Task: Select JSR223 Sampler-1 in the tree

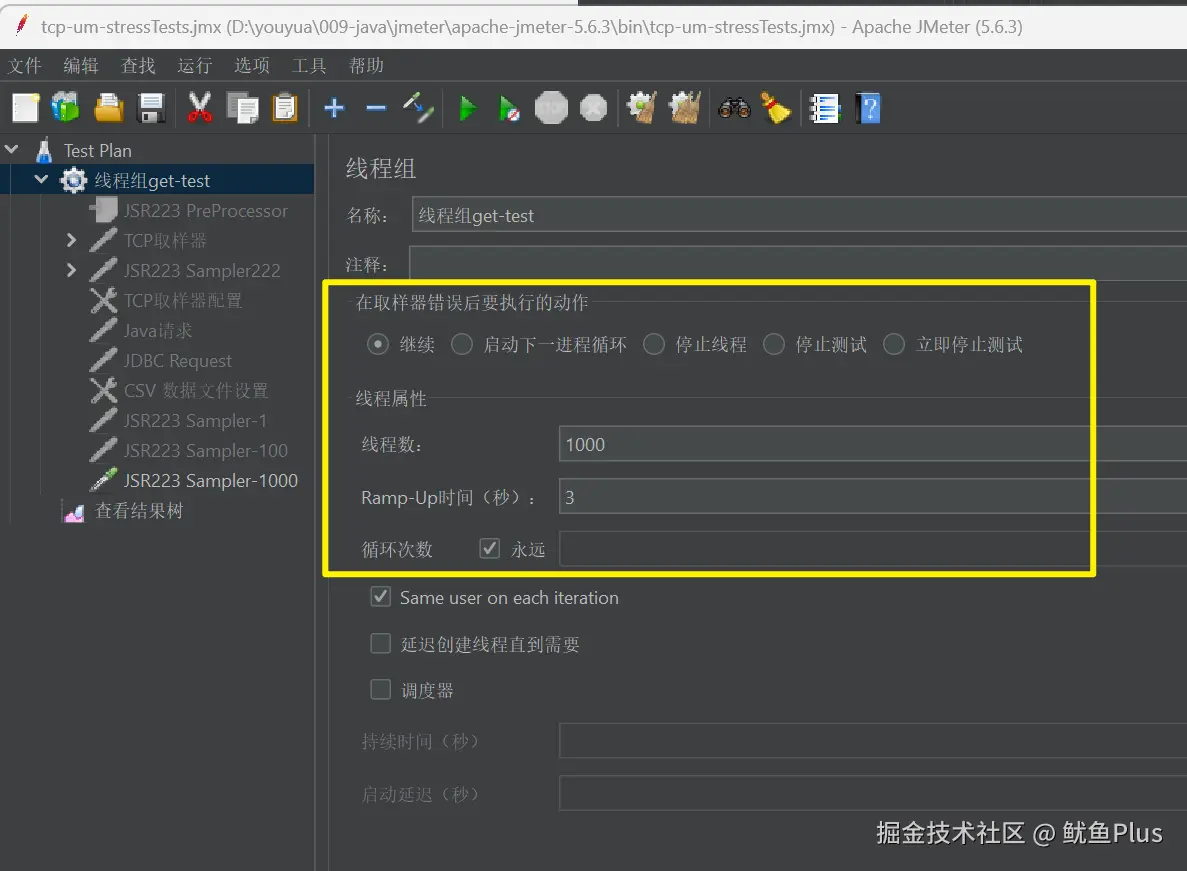Action: point(195,421)
